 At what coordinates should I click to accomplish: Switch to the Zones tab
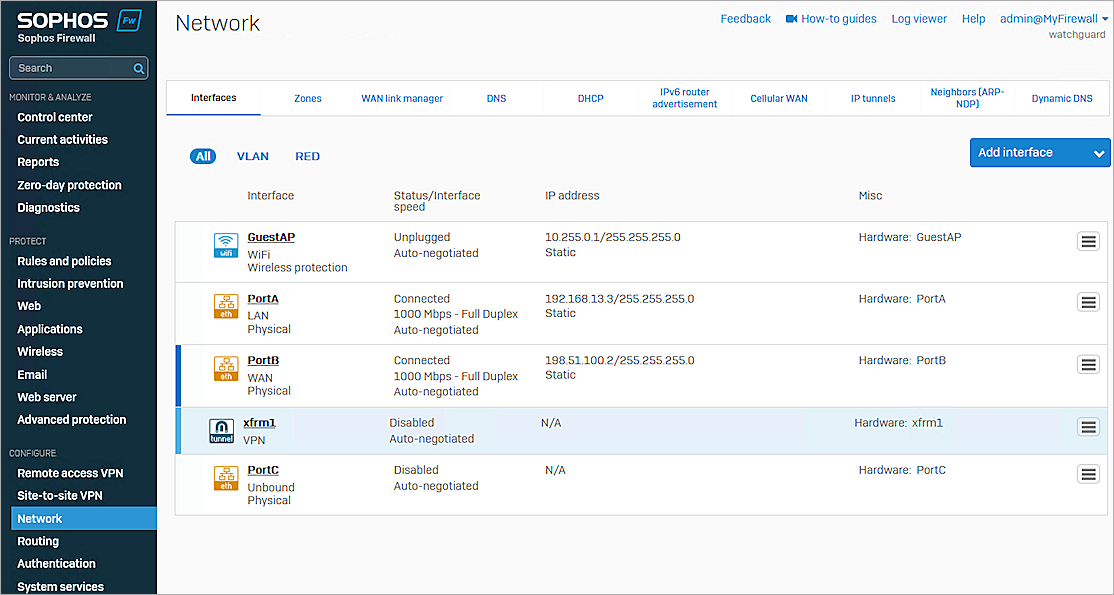tap(307, 98)
